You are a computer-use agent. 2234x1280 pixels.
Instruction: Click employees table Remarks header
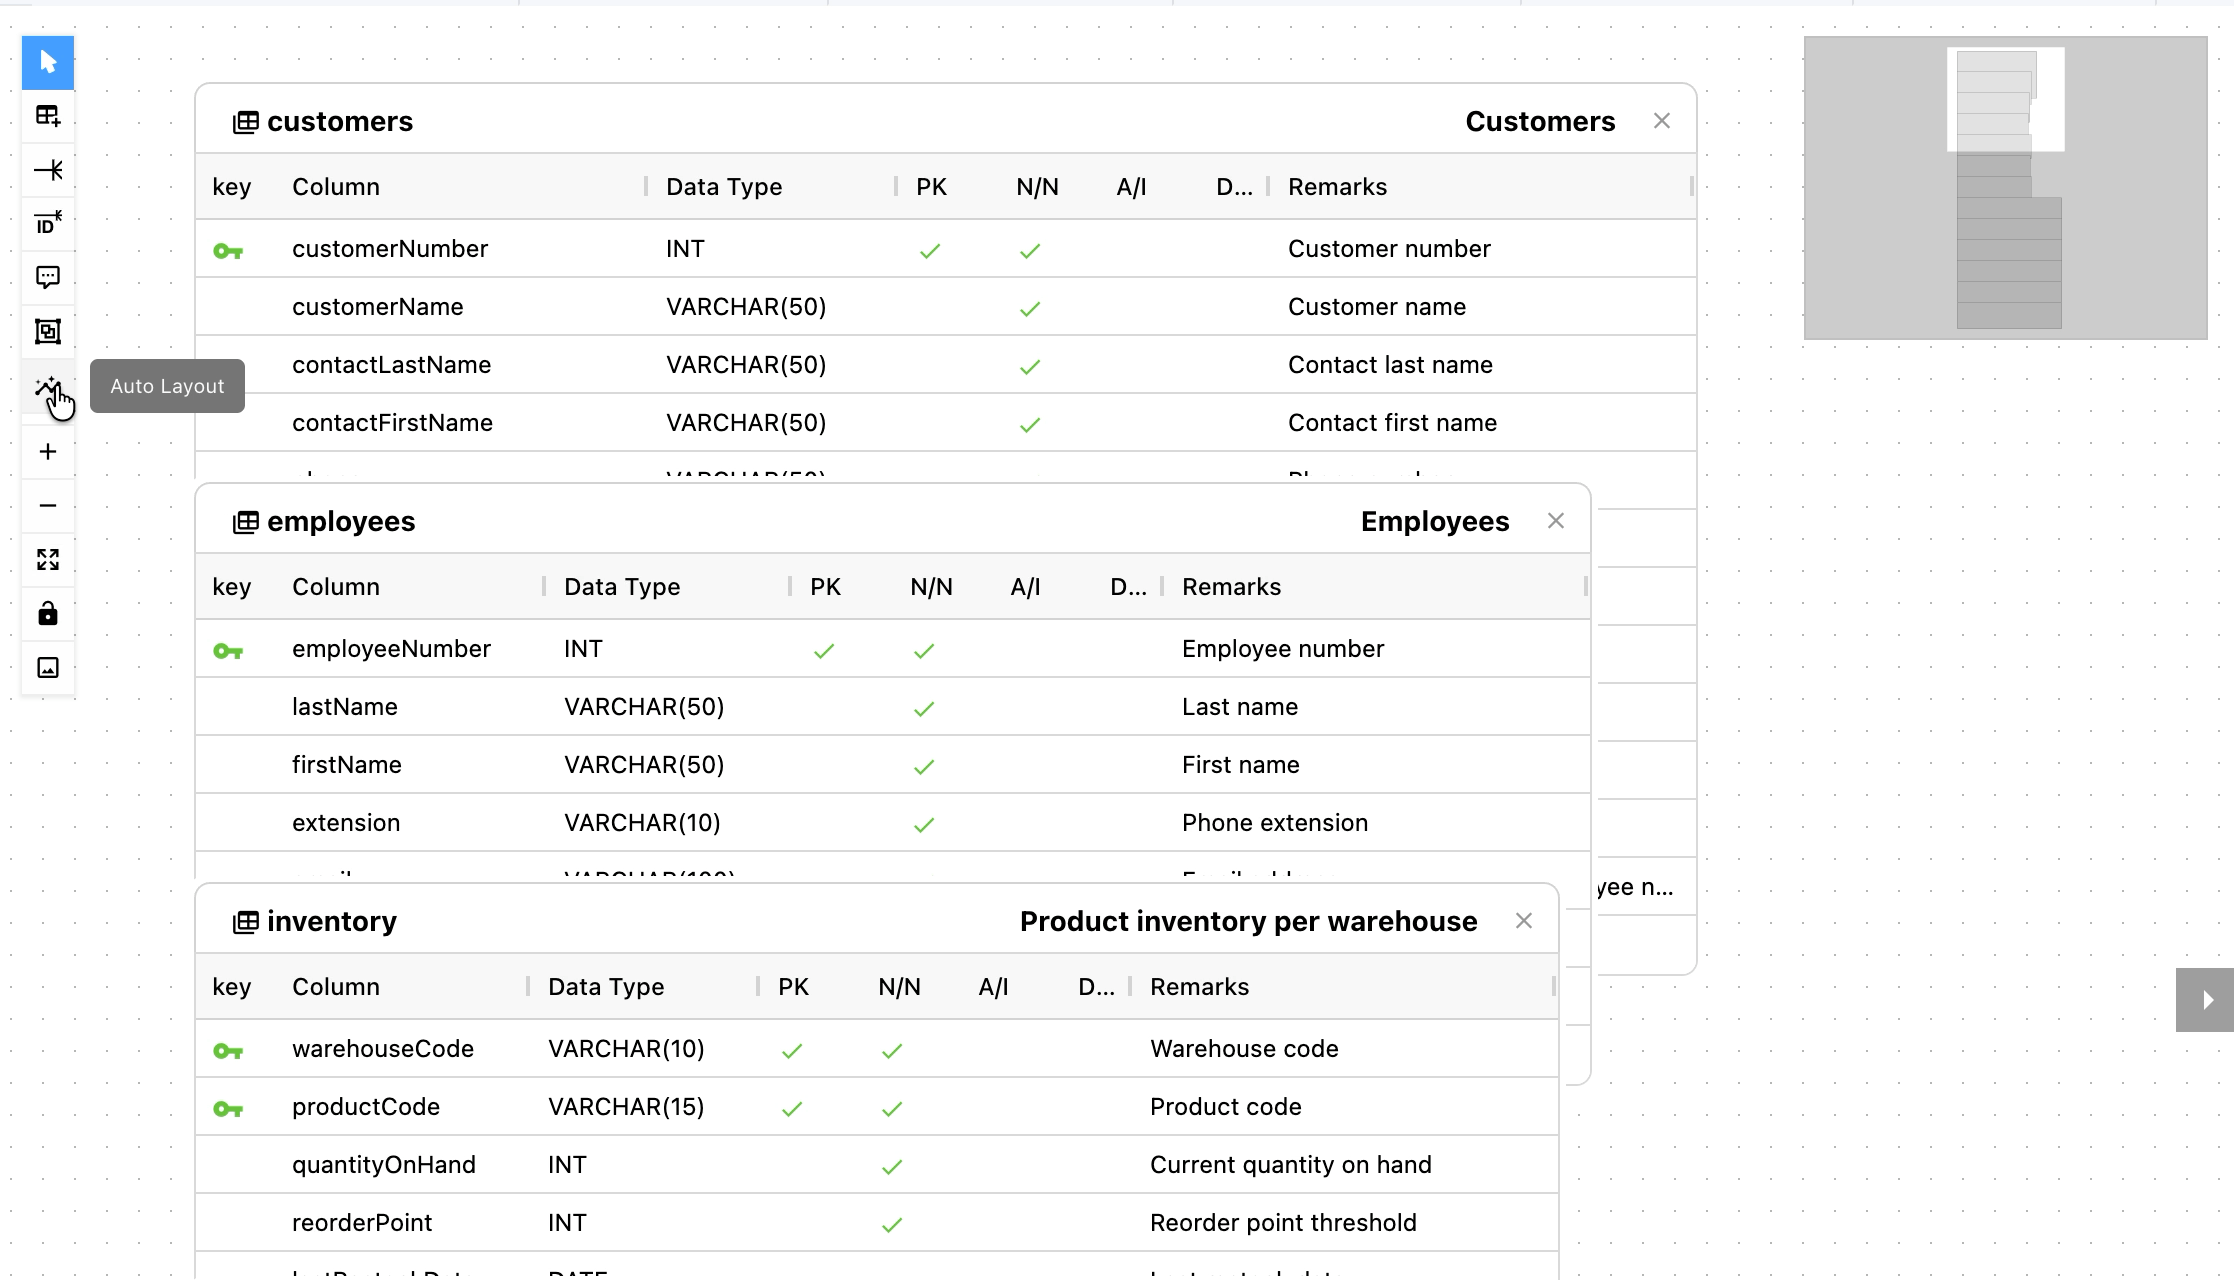click(1231, 587)
